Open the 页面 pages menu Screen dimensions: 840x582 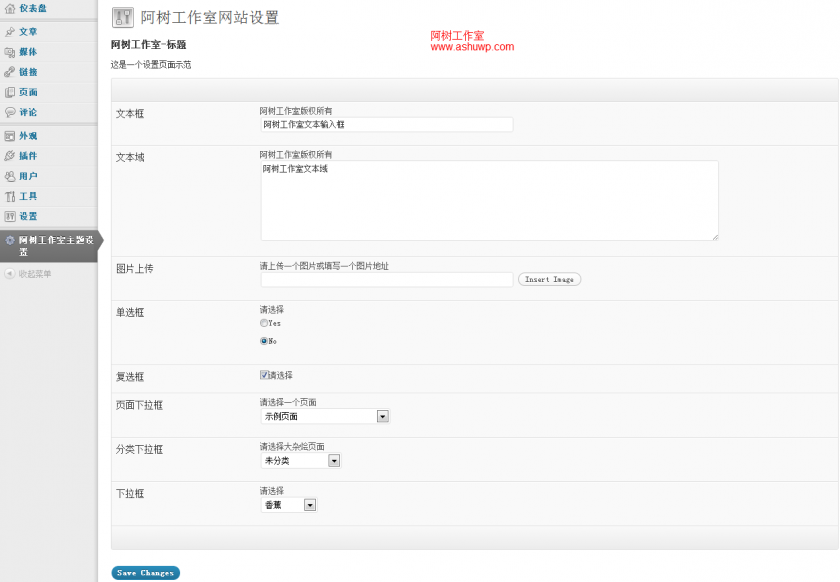click(28, 92)
